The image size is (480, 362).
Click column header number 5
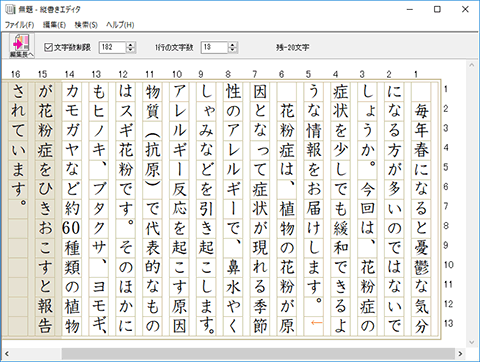pos(308,74)
